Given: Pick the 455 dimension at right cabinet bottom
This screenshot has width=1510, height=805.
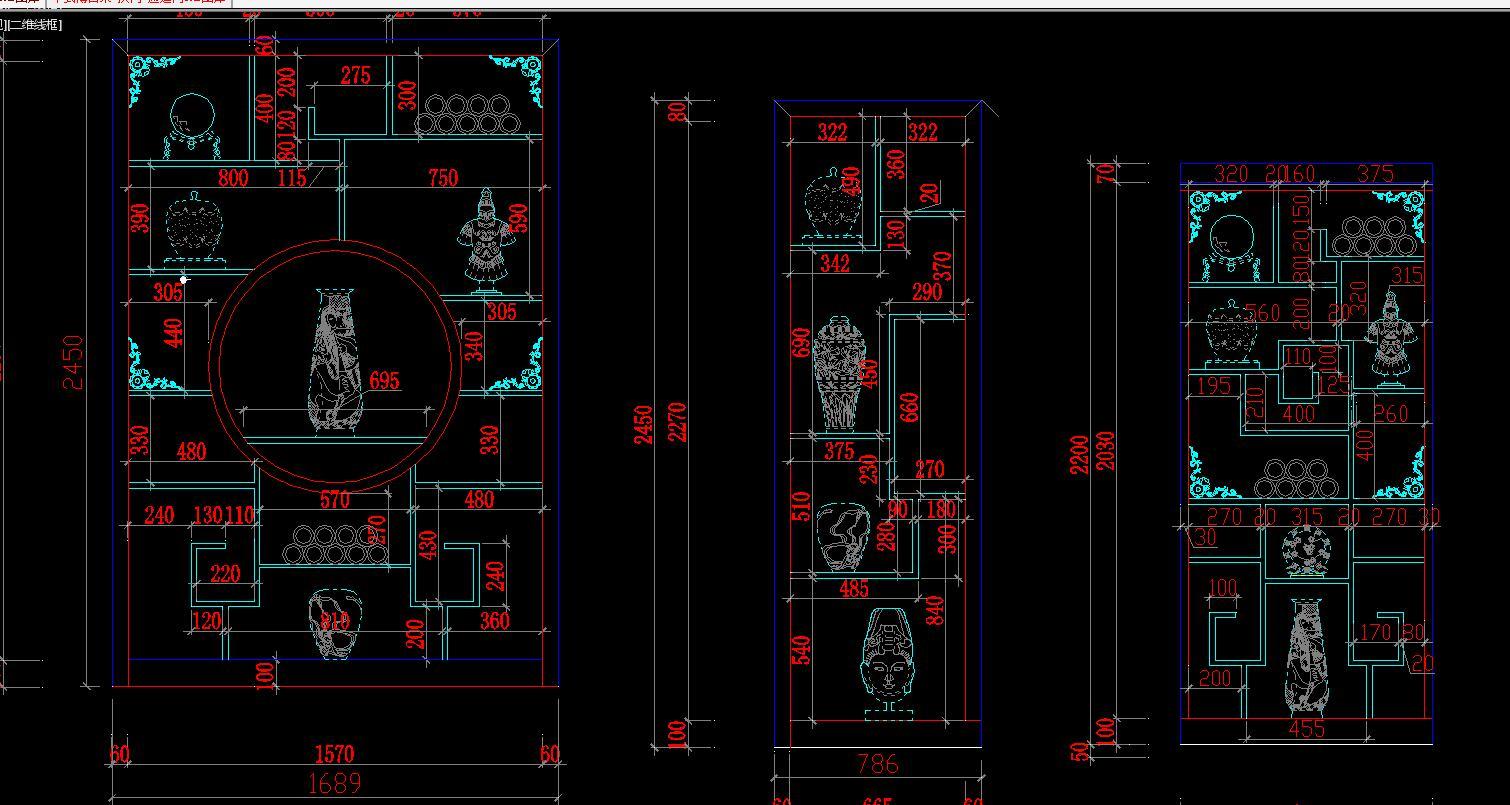Looking at the screenshot, I should pyautogui.click(x=1307, y=728).
